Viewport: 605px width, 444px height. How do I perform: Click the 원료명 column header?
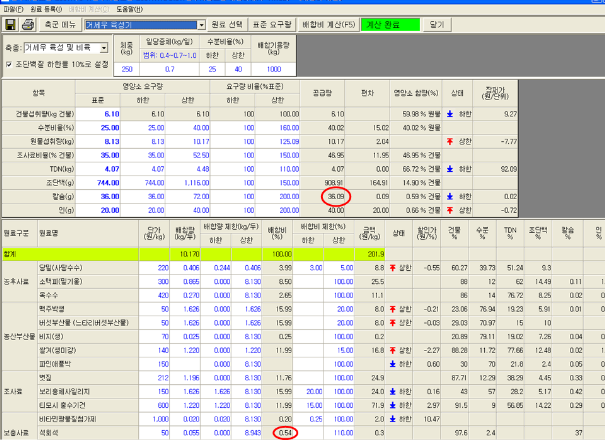[x=88, y=233]
